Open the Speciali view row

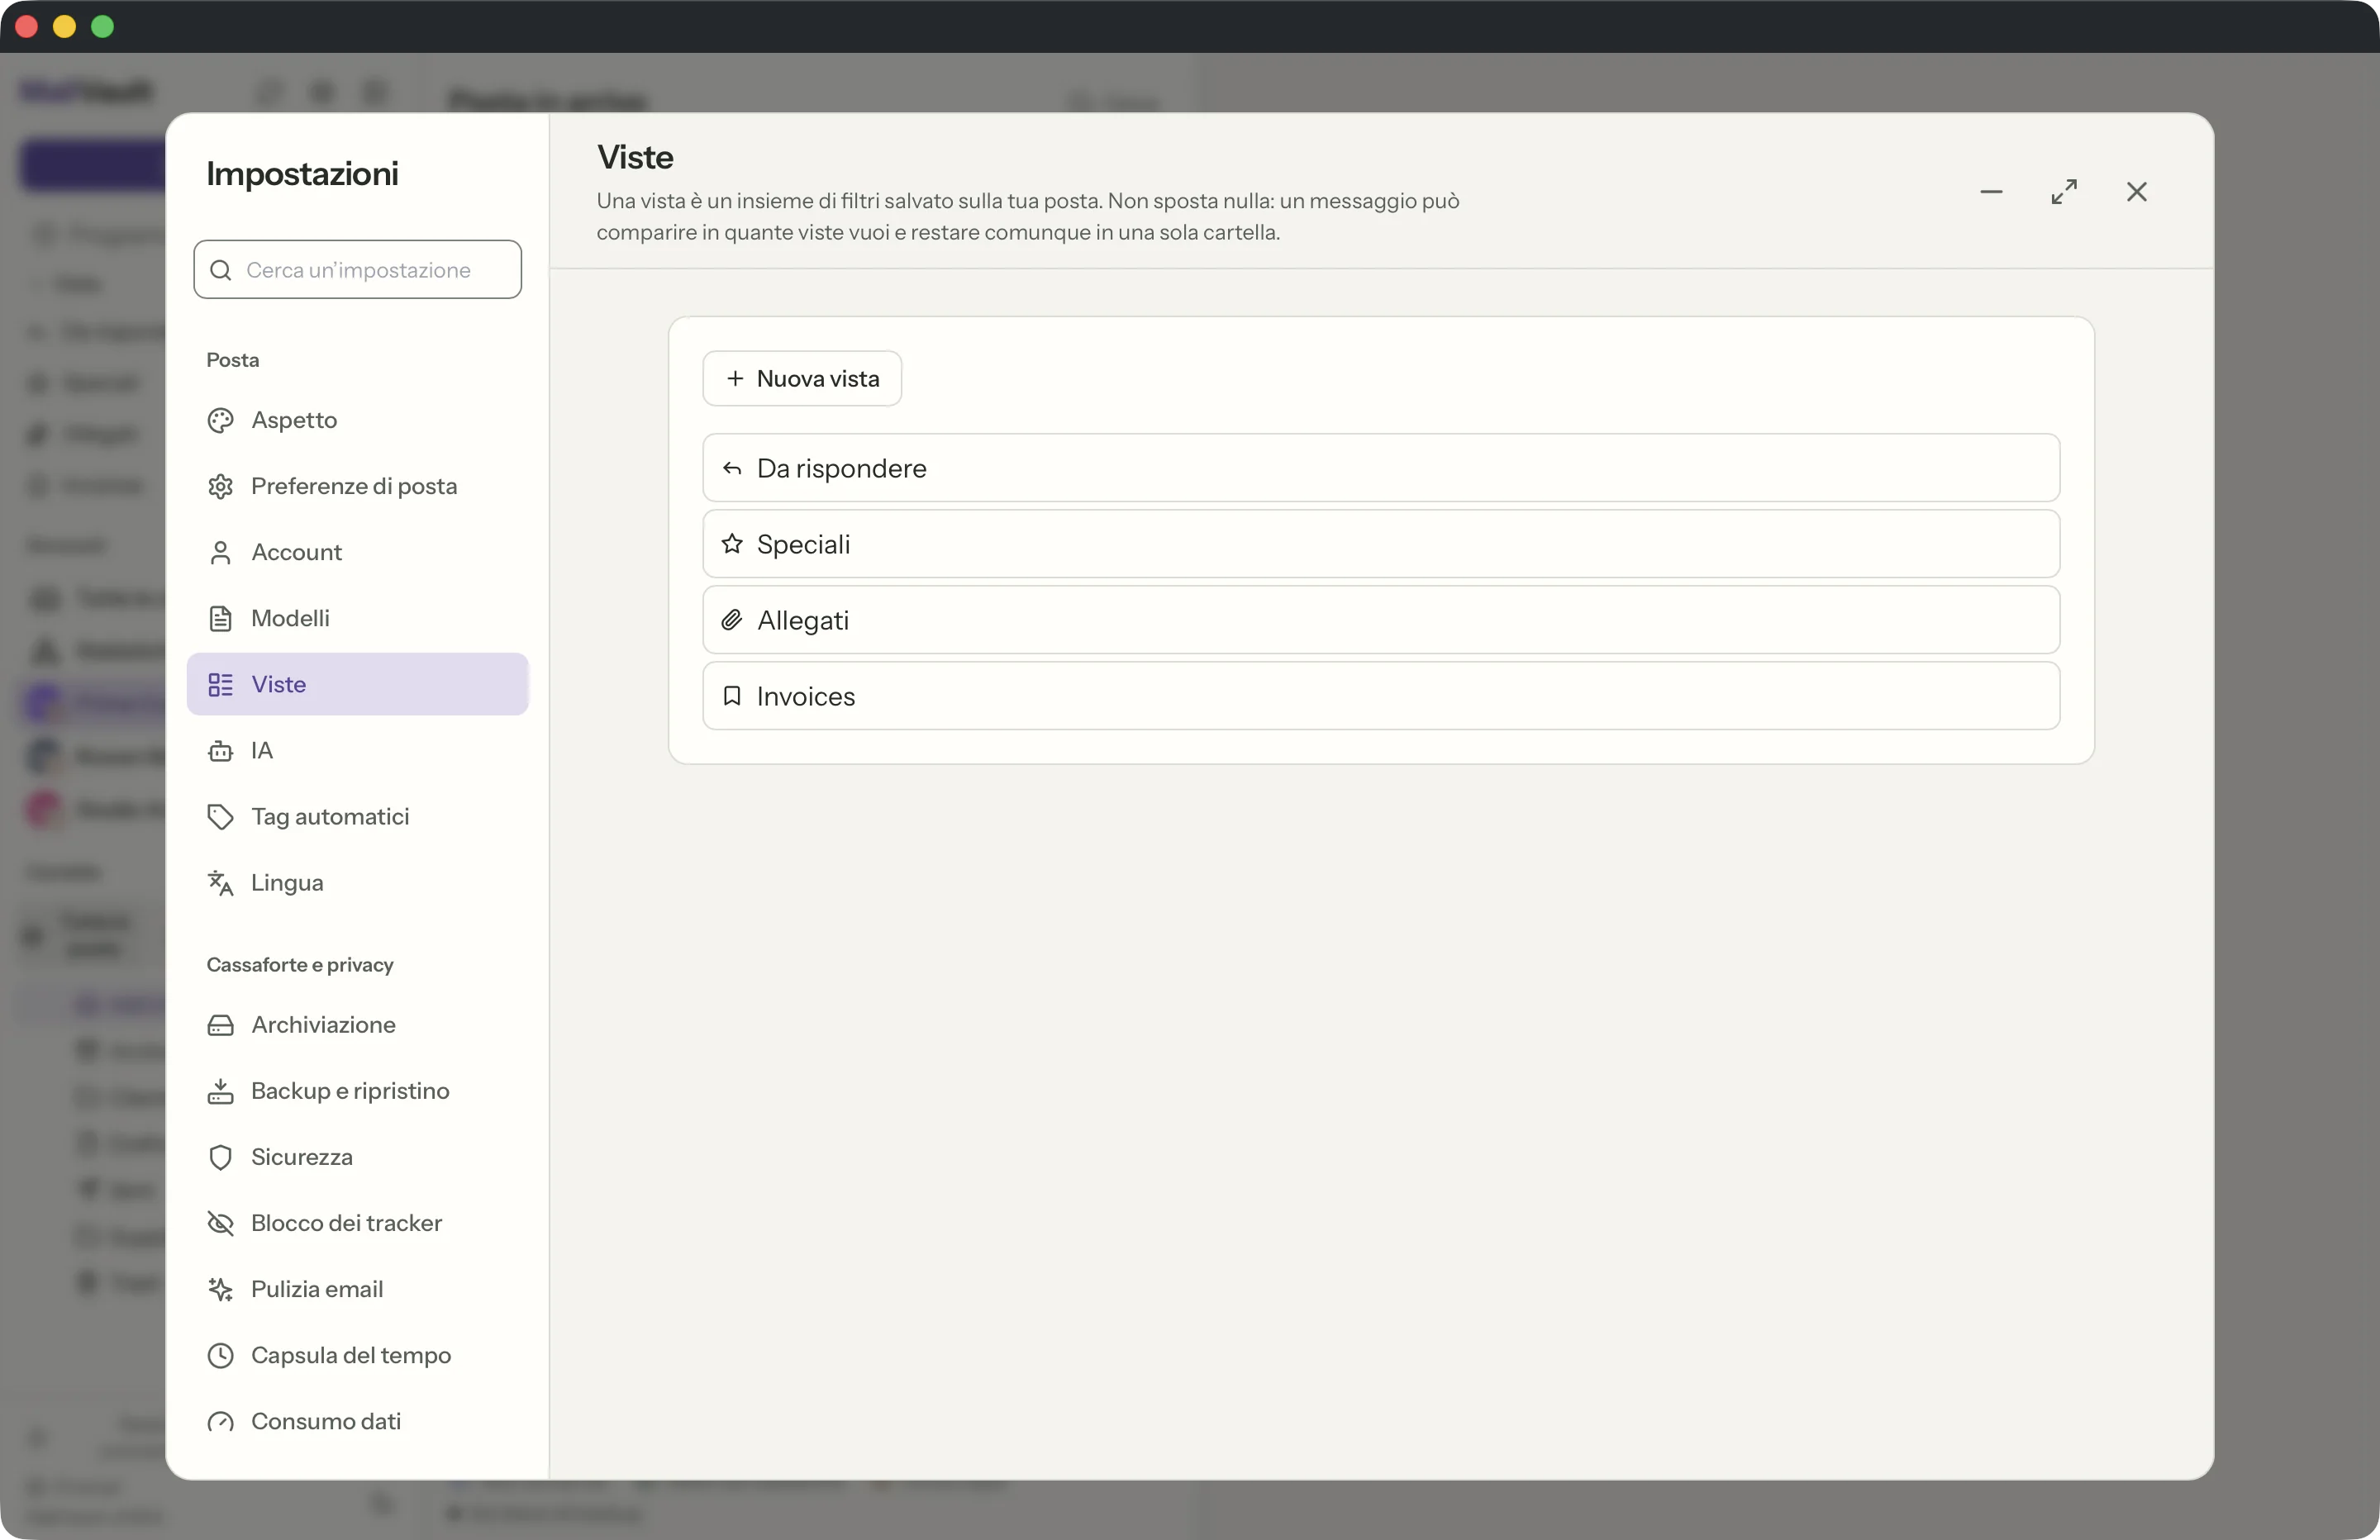[x=1380, y=543]
